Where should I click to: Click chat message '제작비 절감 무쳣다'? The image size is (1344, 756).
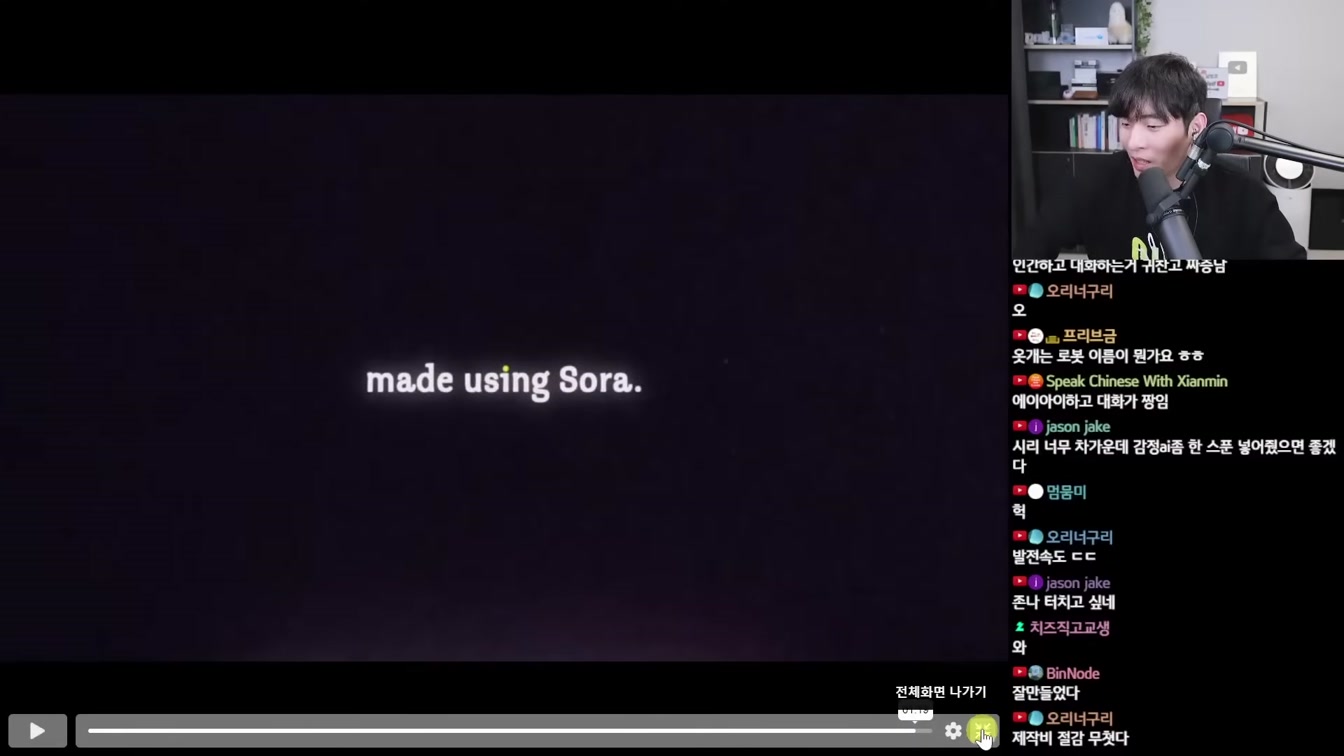(1070, 738)
